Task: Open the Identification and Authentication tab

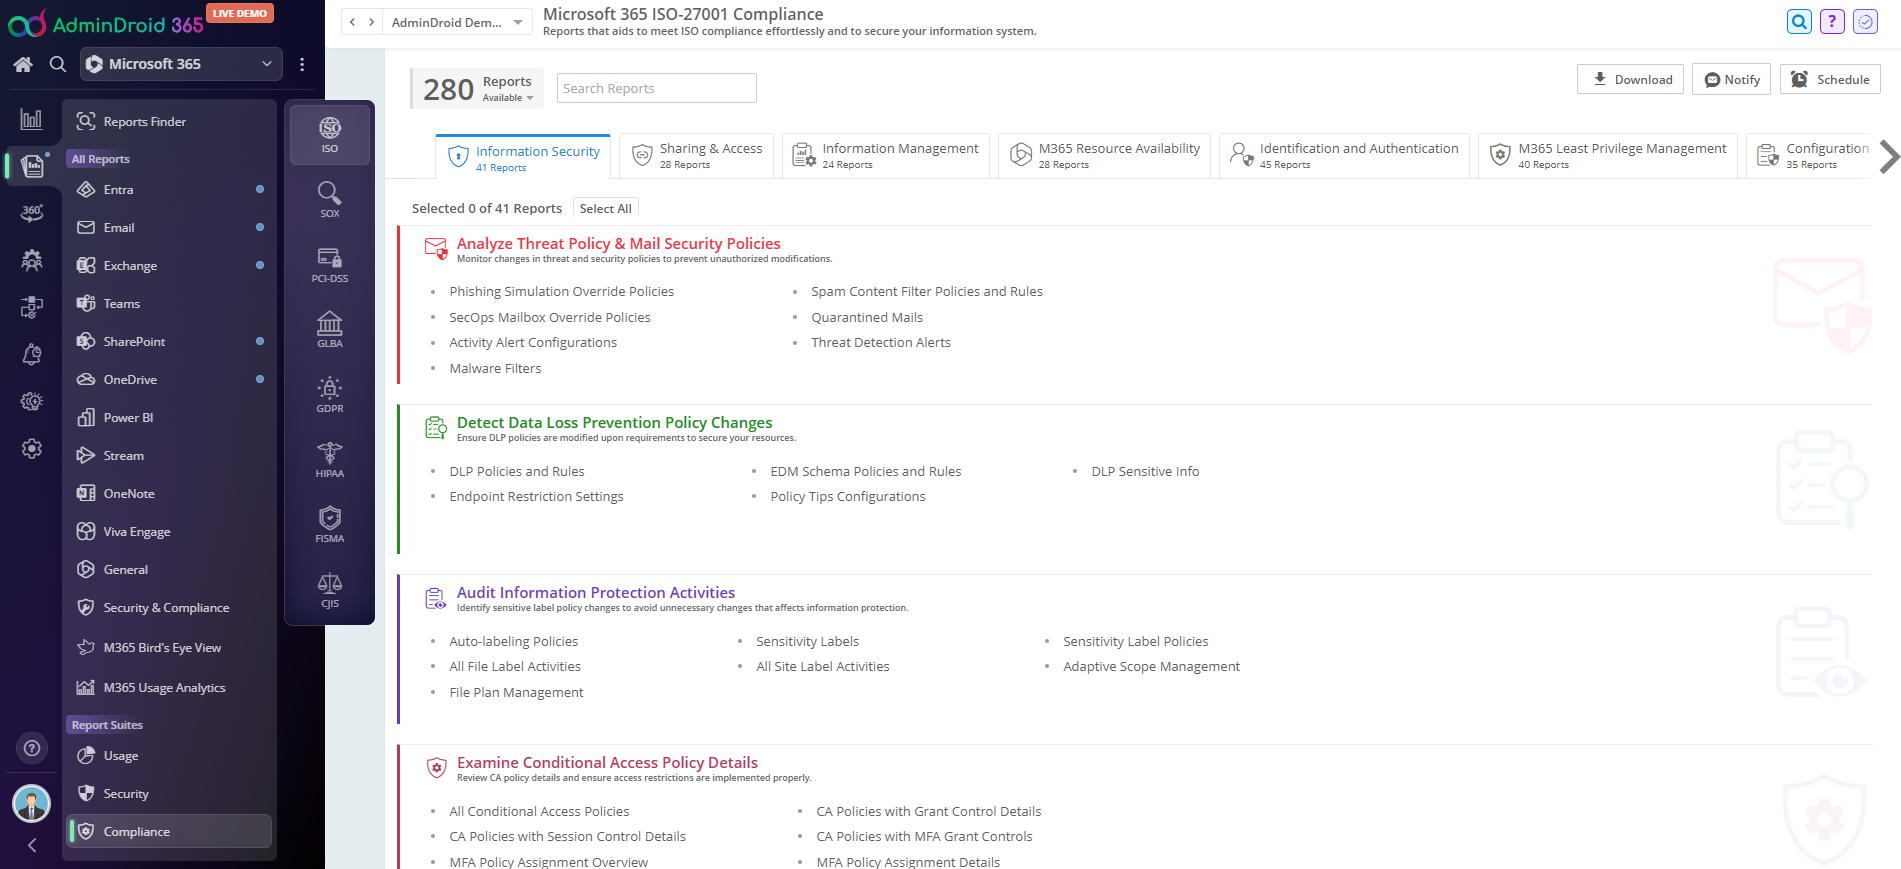Action: tap(1344, 155)
